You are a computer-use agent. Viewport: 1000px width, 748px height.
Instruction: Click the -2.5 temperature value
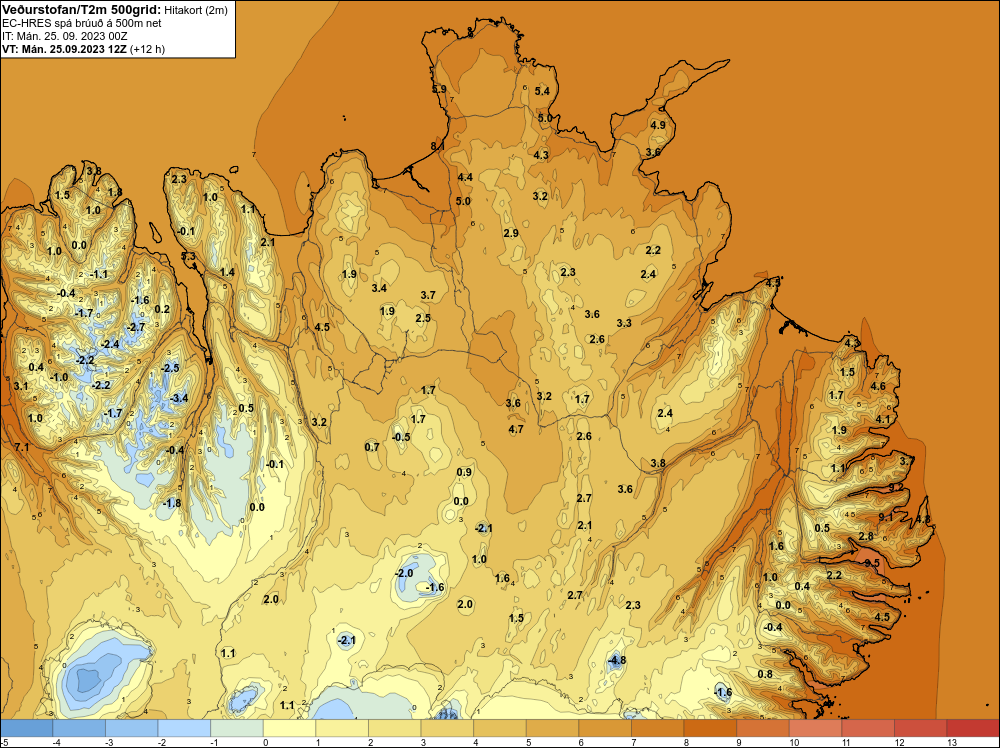click(170, 368)
